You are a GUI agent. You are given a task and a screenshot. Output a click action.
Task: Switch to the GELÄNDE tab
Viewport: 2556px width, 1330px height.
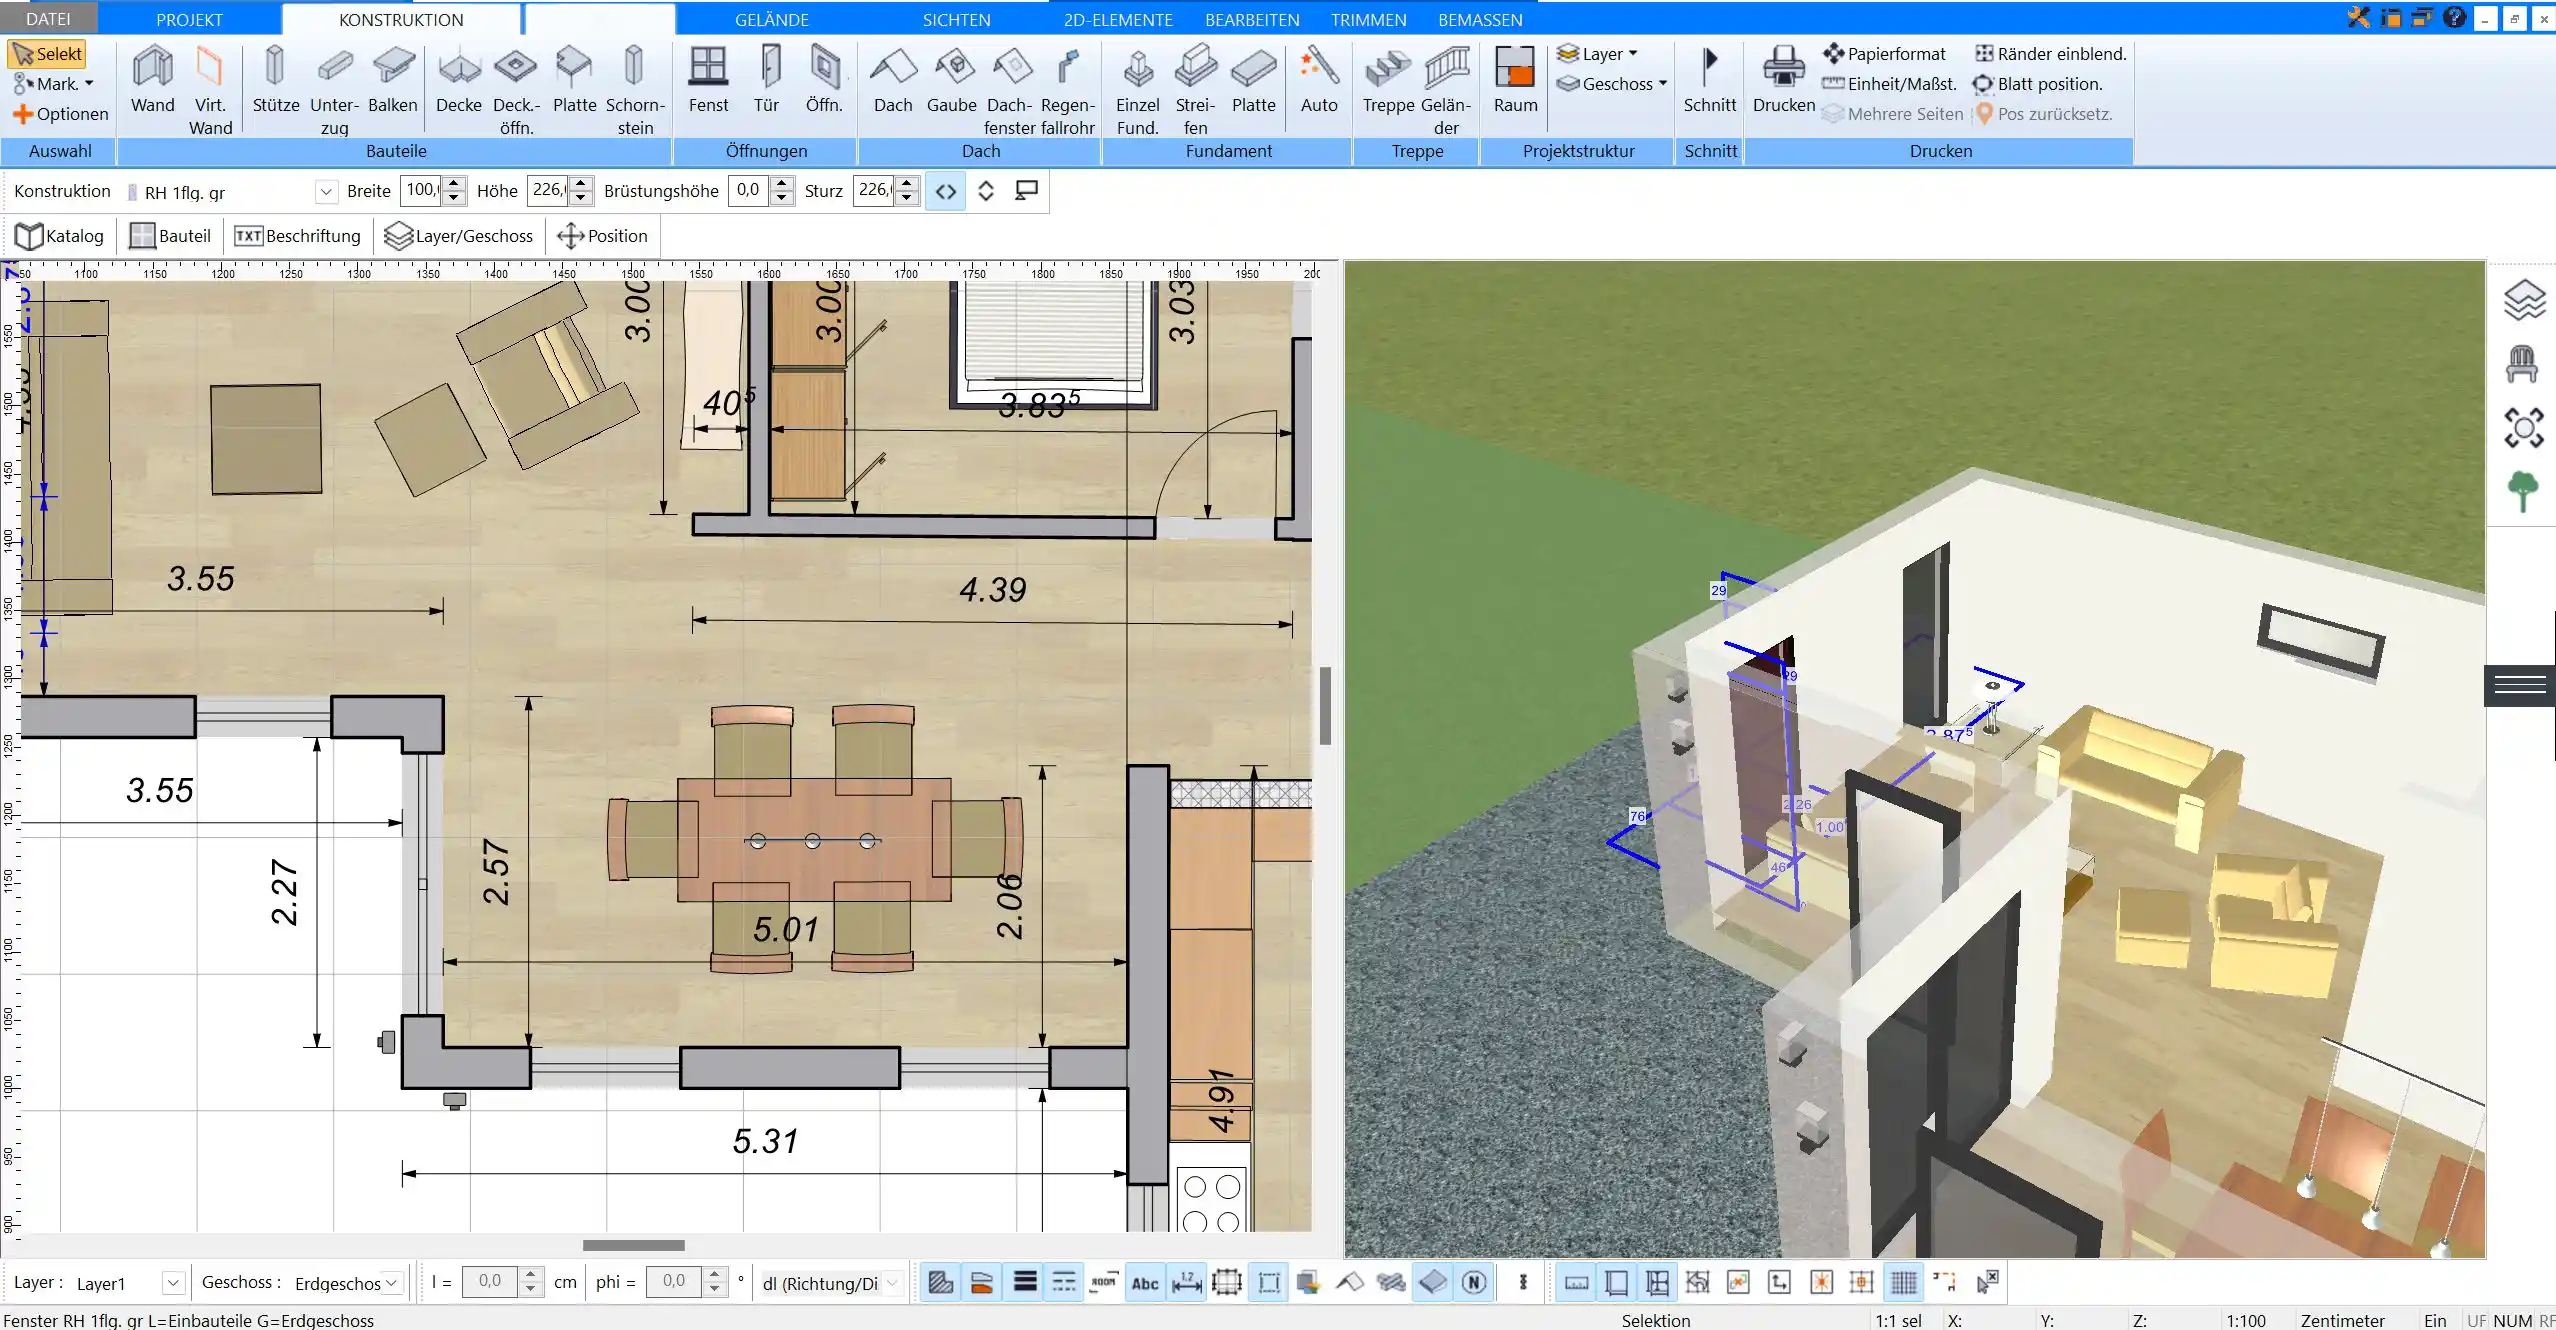[771, 19]
